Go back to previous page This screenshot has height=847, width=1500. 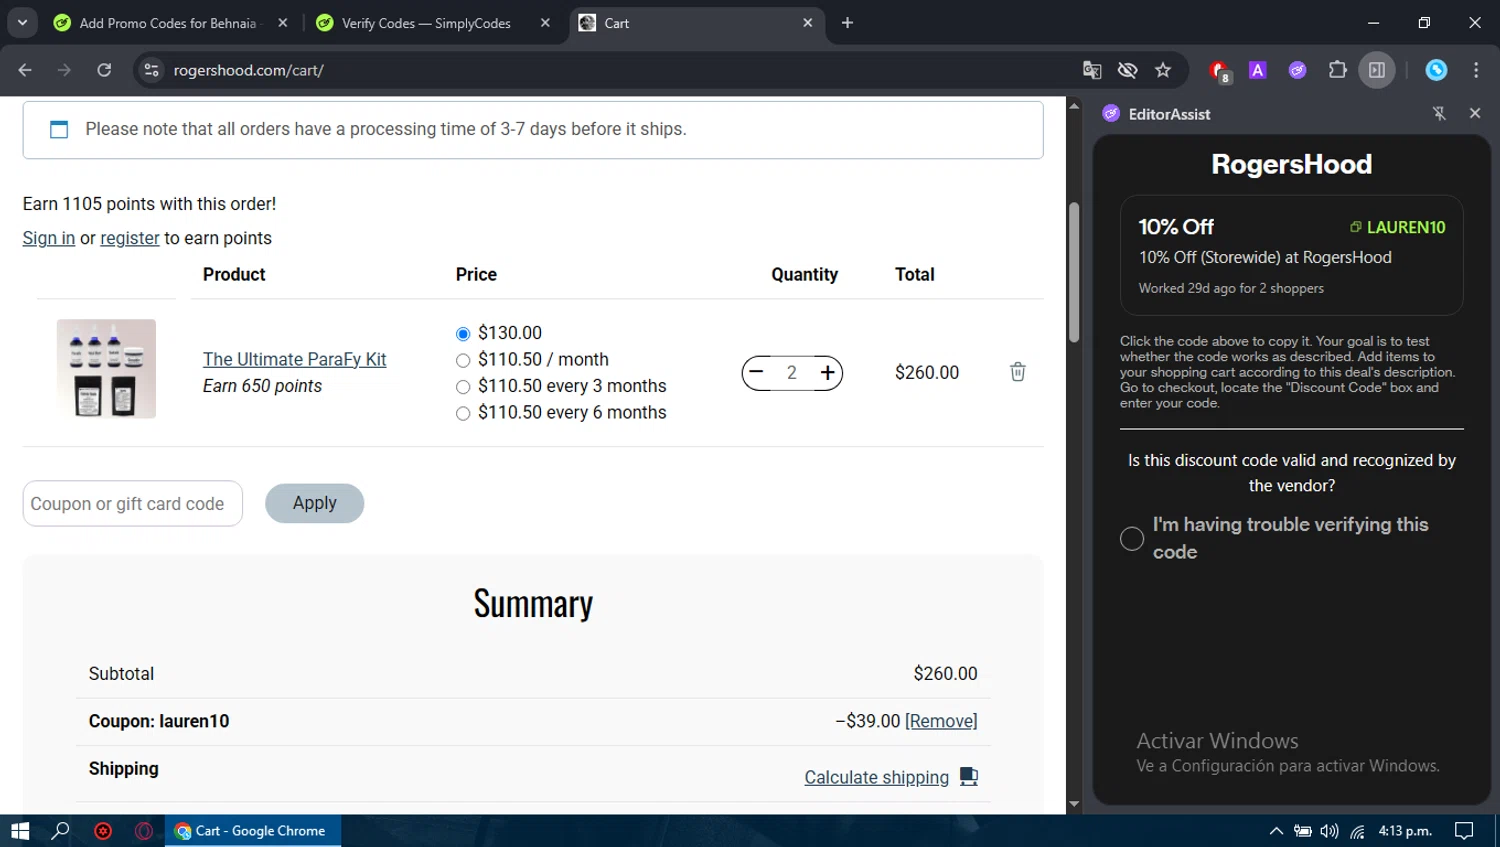25,70
